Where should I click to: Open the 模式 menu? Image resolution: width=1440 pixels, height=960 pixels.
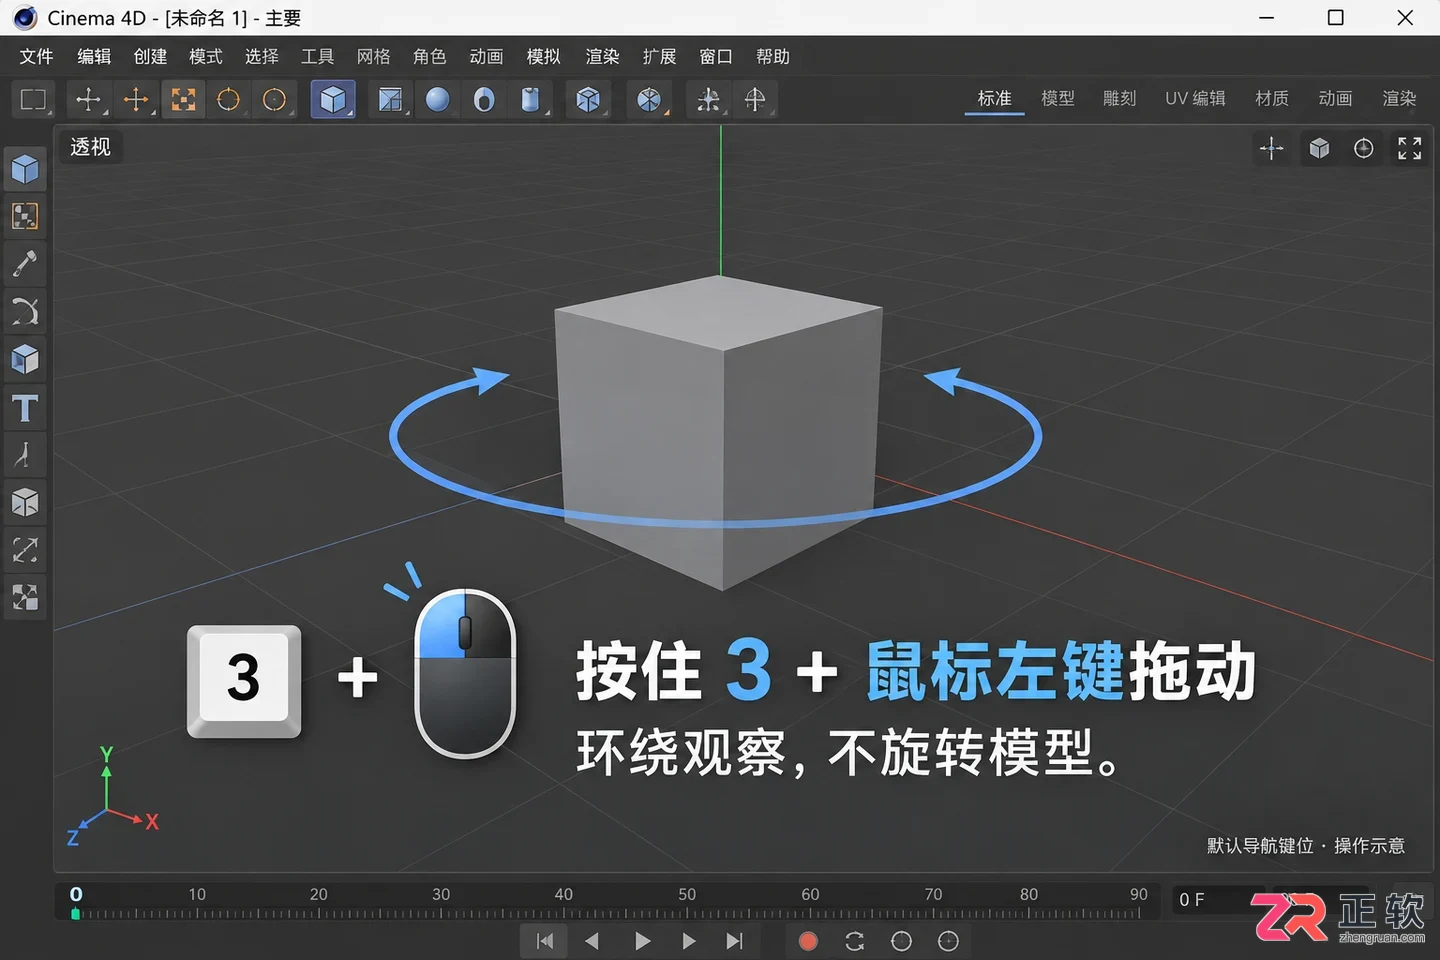[x=206, y=57]
